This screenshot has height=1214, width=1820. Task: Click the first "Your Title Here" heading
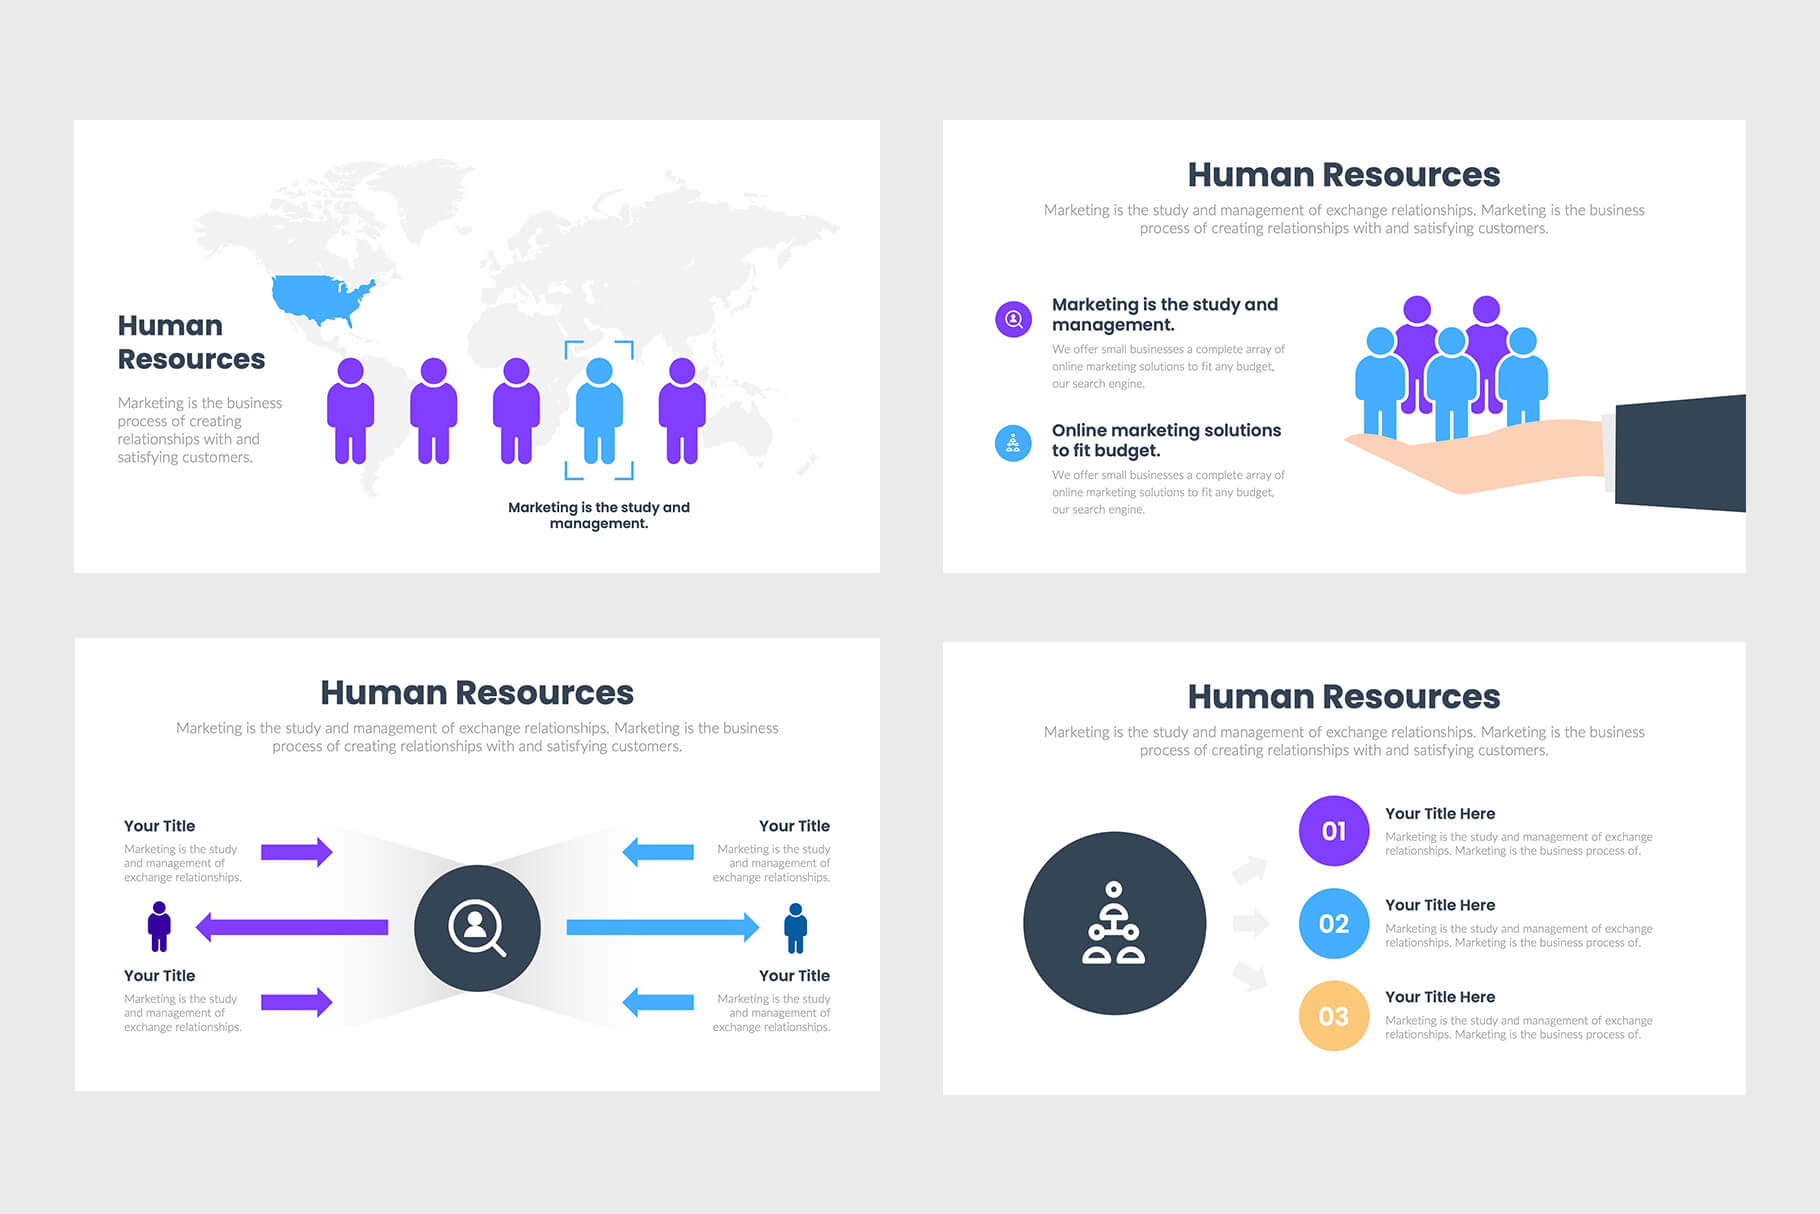[x=1439, y=814]
